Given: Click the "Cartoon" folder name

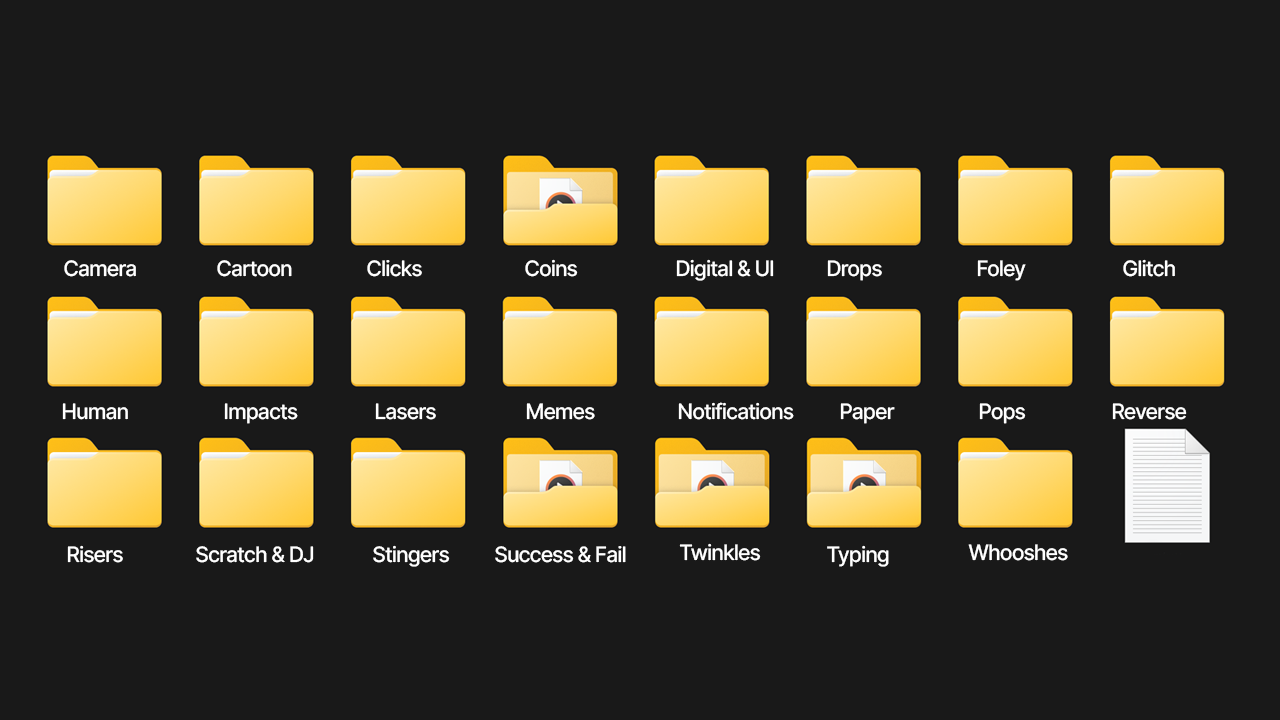Looking at the screenshot, I should (254, 269).
